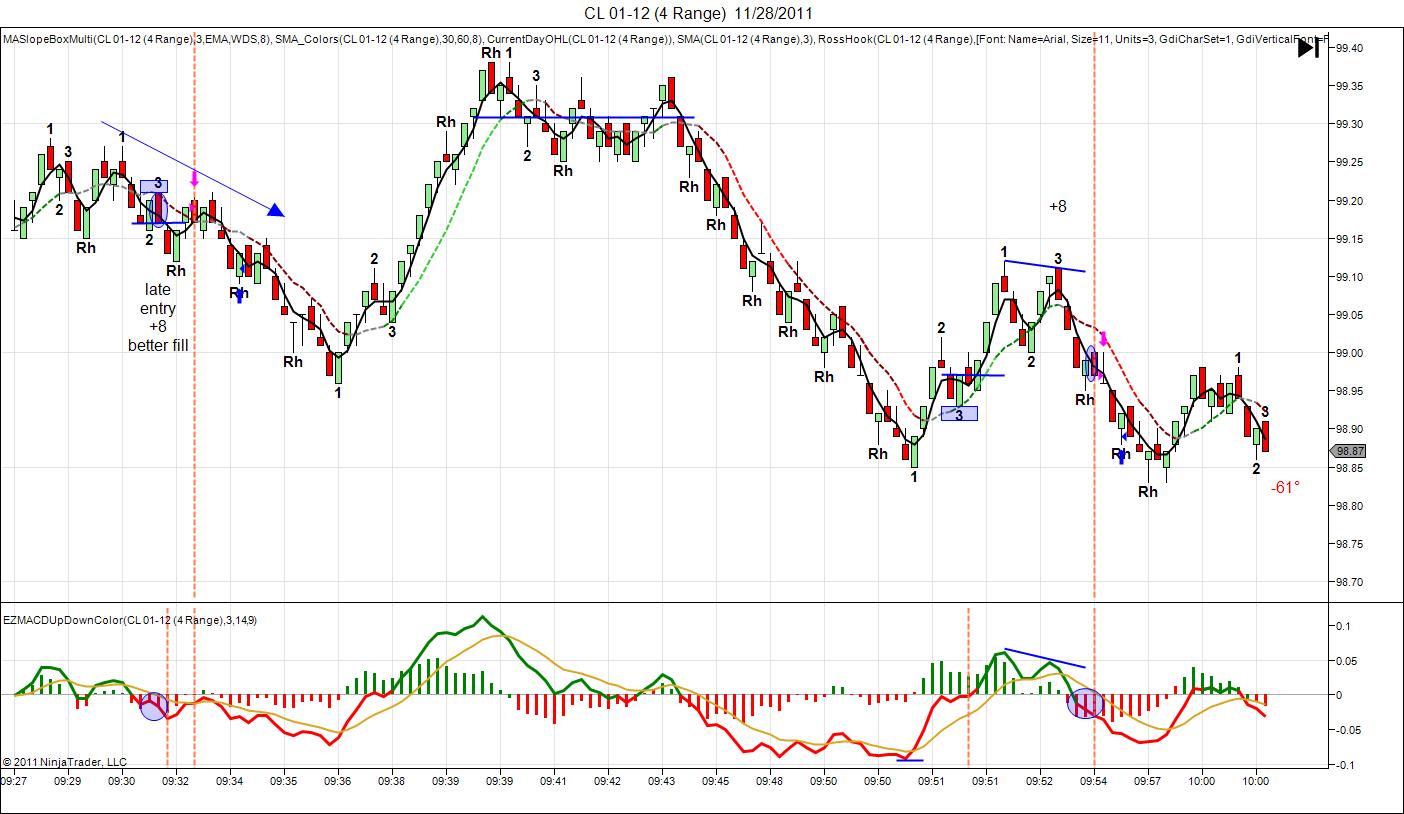Image resolution: width=1404 pixels, height=814 pixels.
Task: Click the 09:38 time axis label
Action: (x=392, y=781)
